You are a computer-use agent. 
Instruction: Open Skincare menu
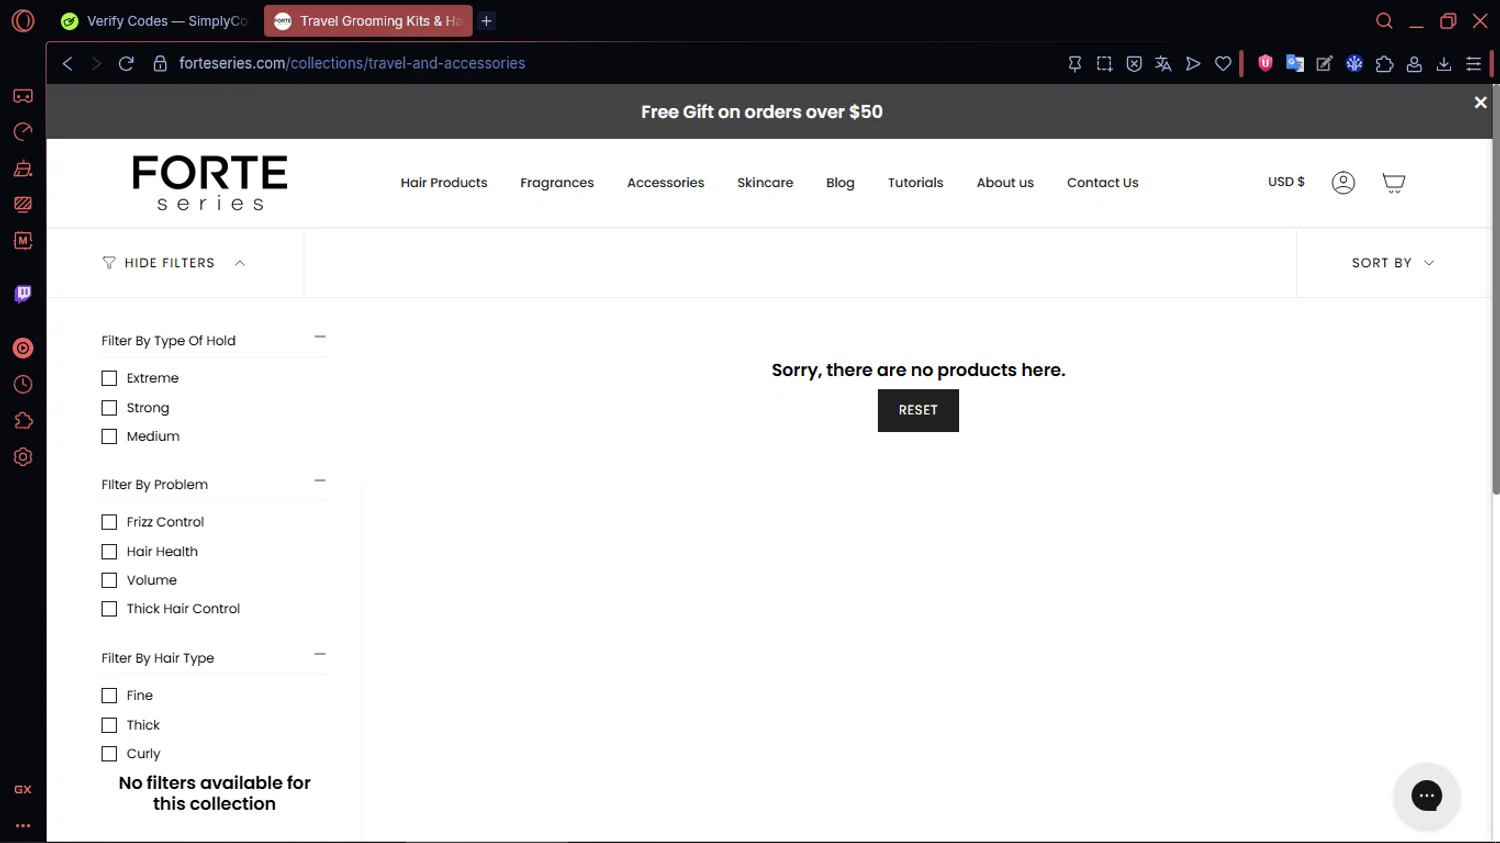click(765, 183)
